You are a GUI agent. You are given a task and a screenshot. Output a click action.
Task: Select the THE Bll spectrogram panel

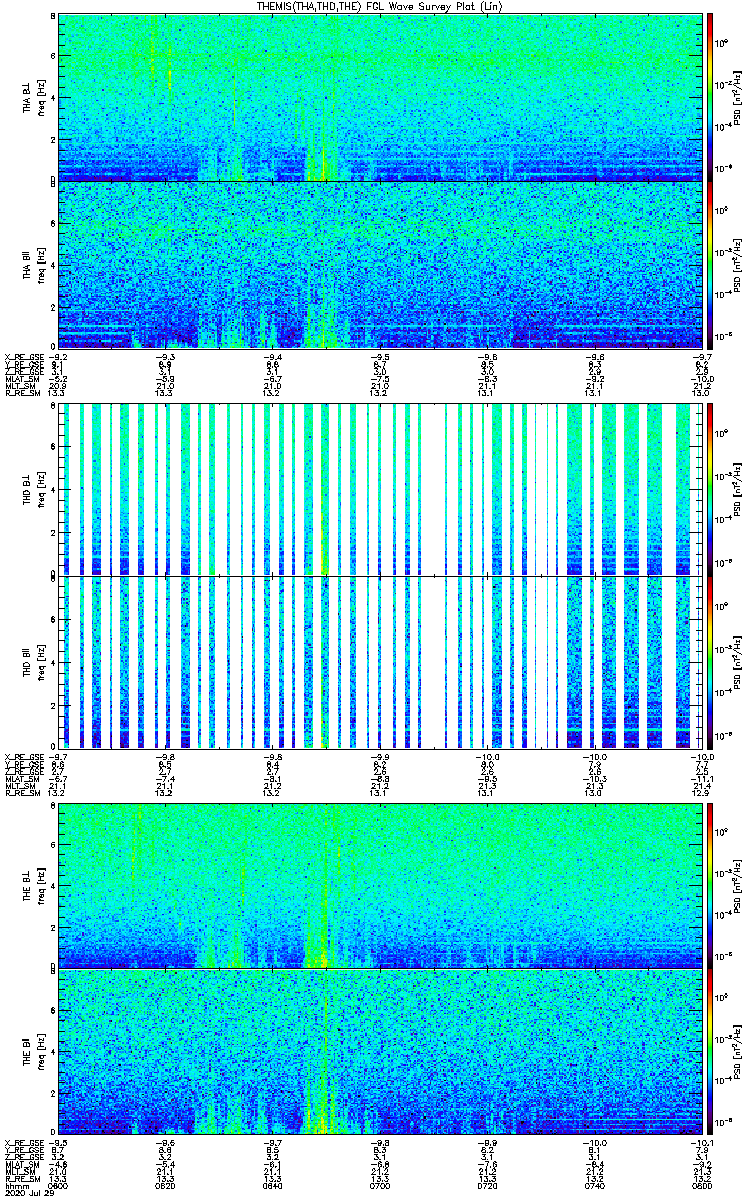click(x=382, y=1052)
